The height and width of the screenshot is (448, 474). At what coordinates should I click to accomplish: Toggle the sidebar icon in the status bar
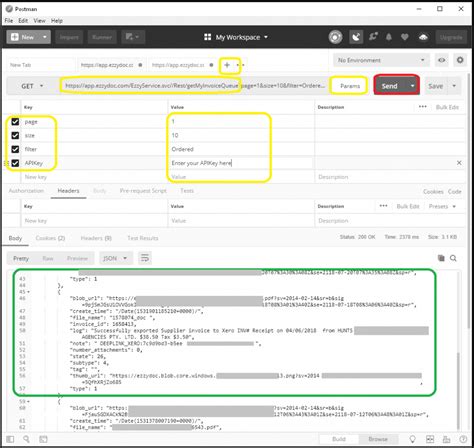[x=10, y=439]
